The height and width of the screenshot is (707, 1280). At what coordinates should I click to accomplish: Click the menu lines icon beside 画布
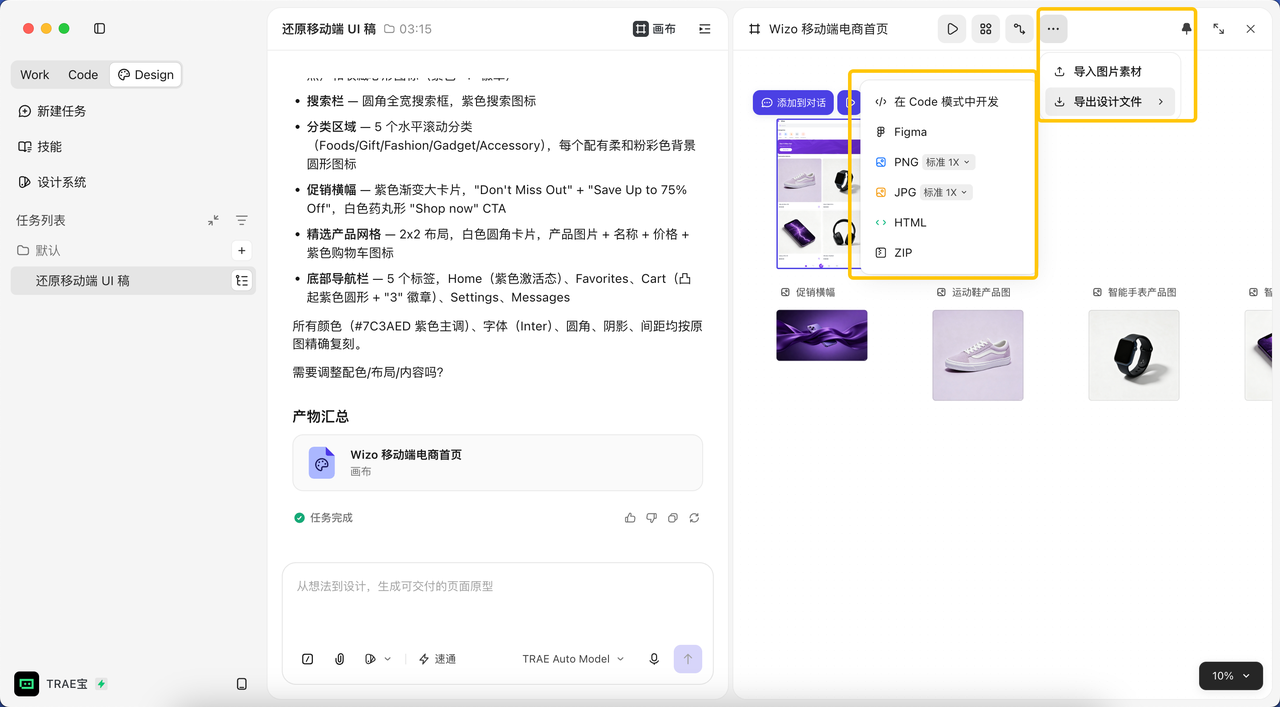705,29
